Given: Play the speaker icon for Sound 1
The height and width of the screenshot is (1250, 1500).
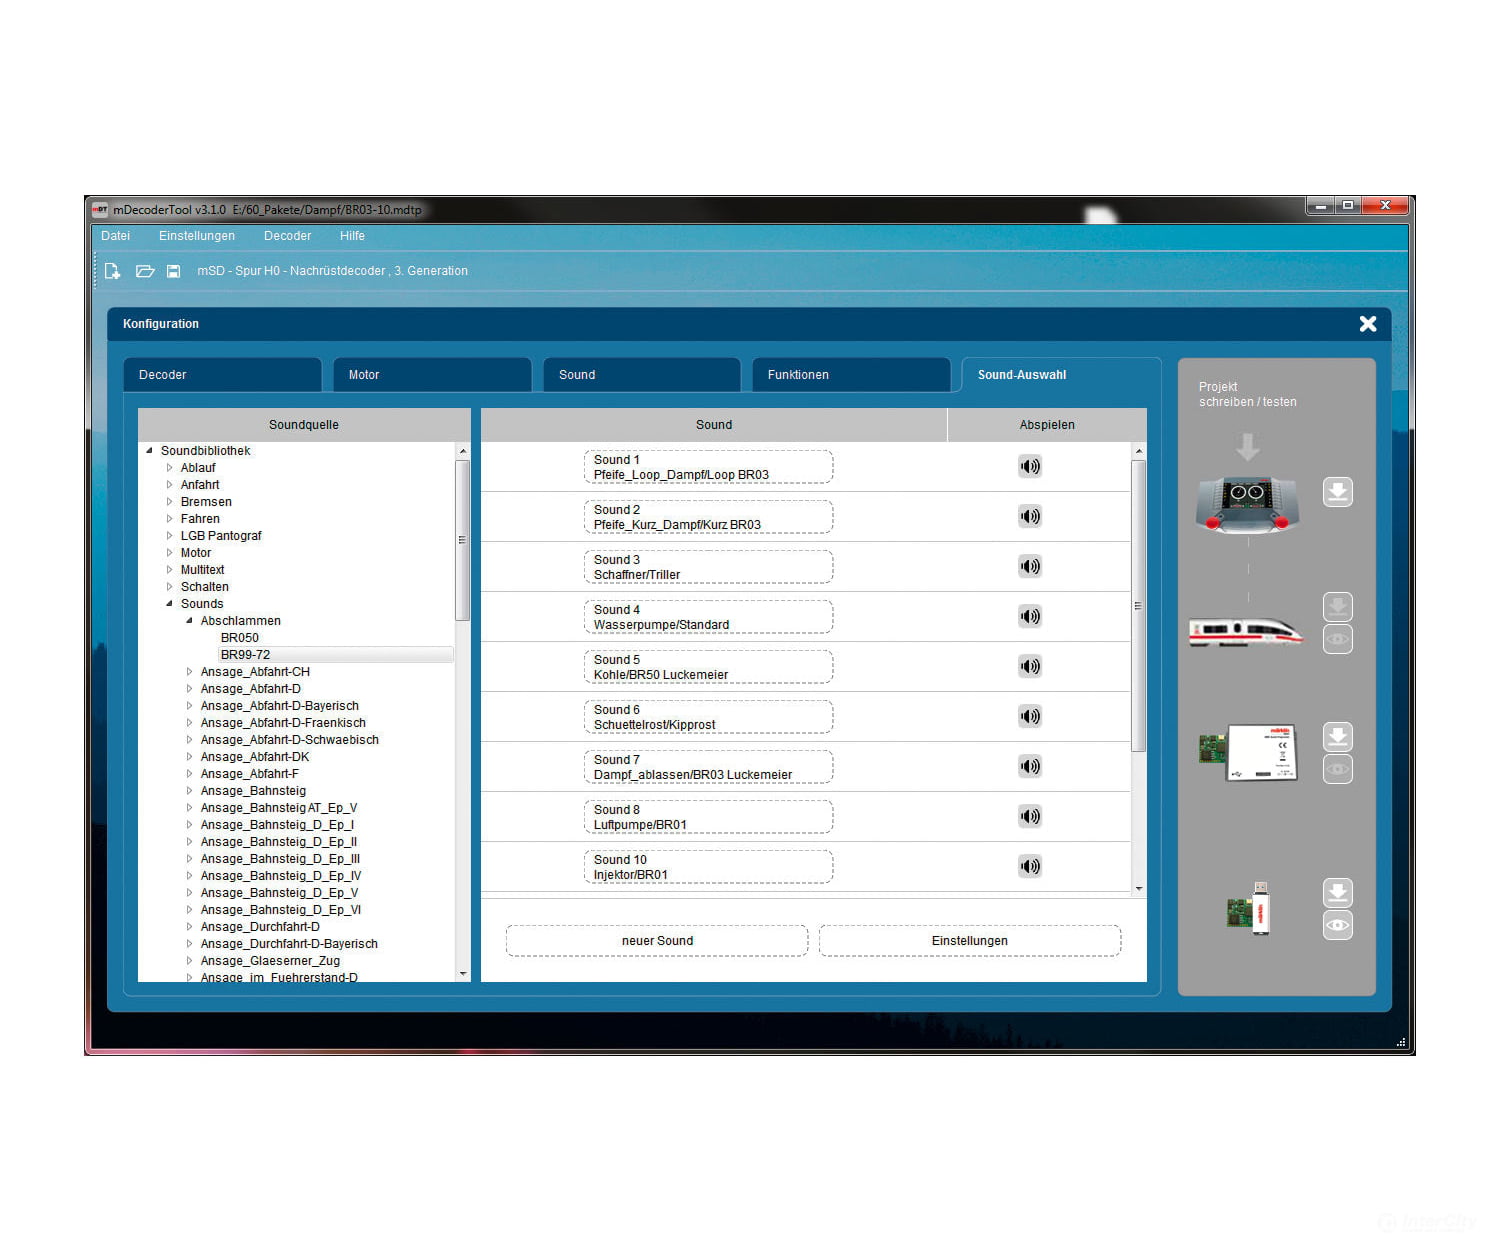Looking at the screenshot, I should point(1030,466).
